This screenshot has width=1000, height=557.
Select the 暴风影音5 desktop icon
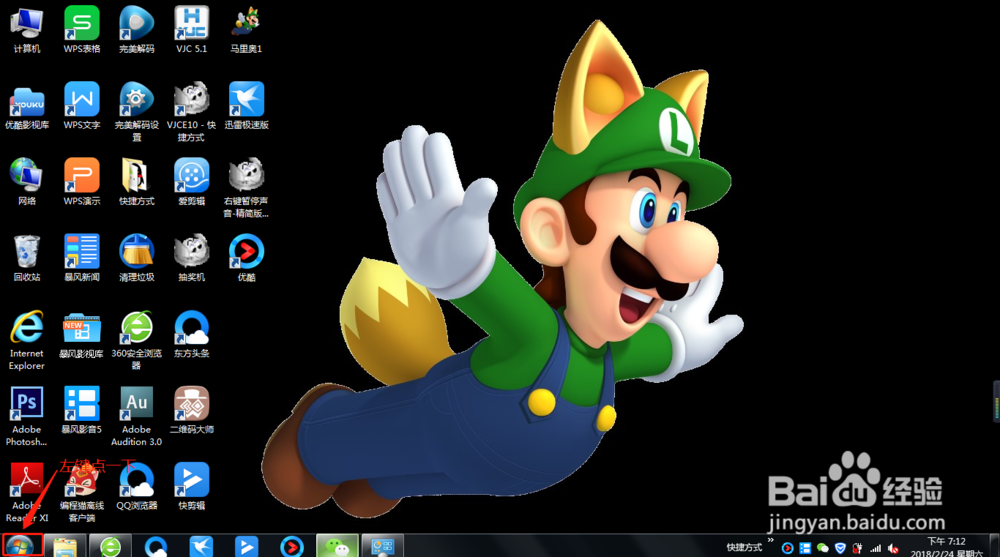[x=82, y=410]
